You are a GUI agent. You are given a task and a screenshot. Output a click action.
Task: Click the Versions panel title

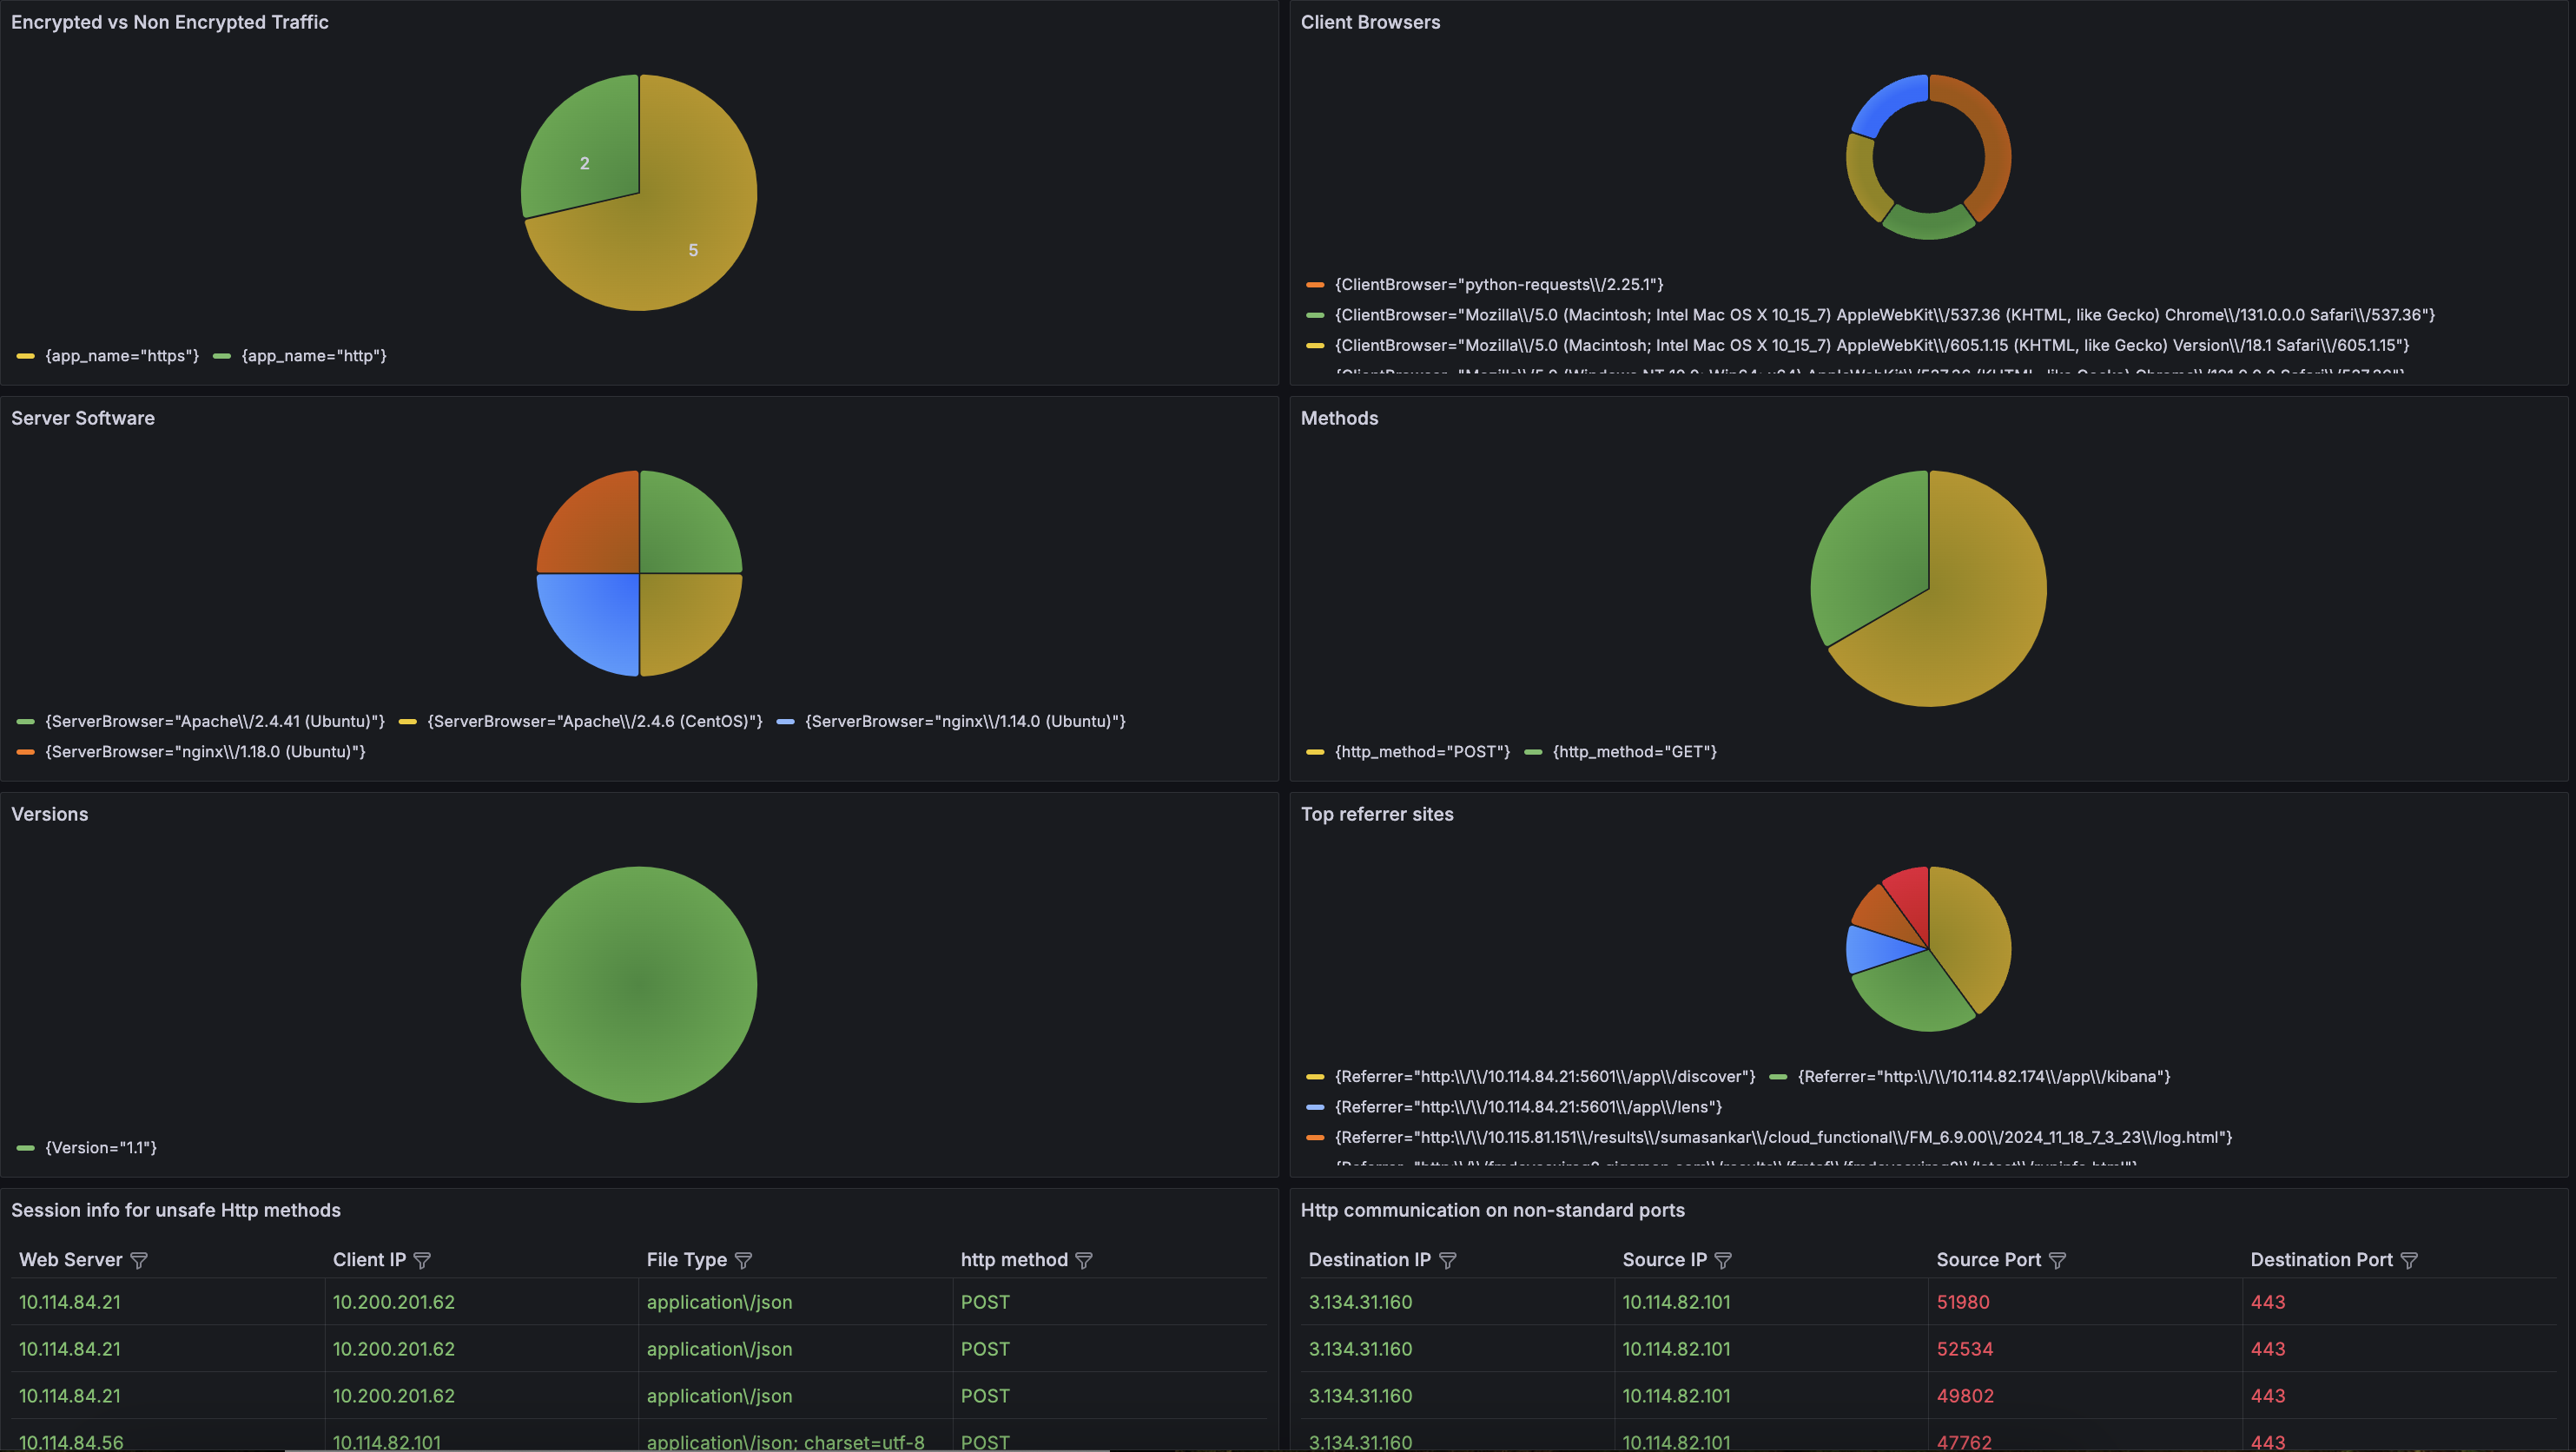(x=50, y=814)
